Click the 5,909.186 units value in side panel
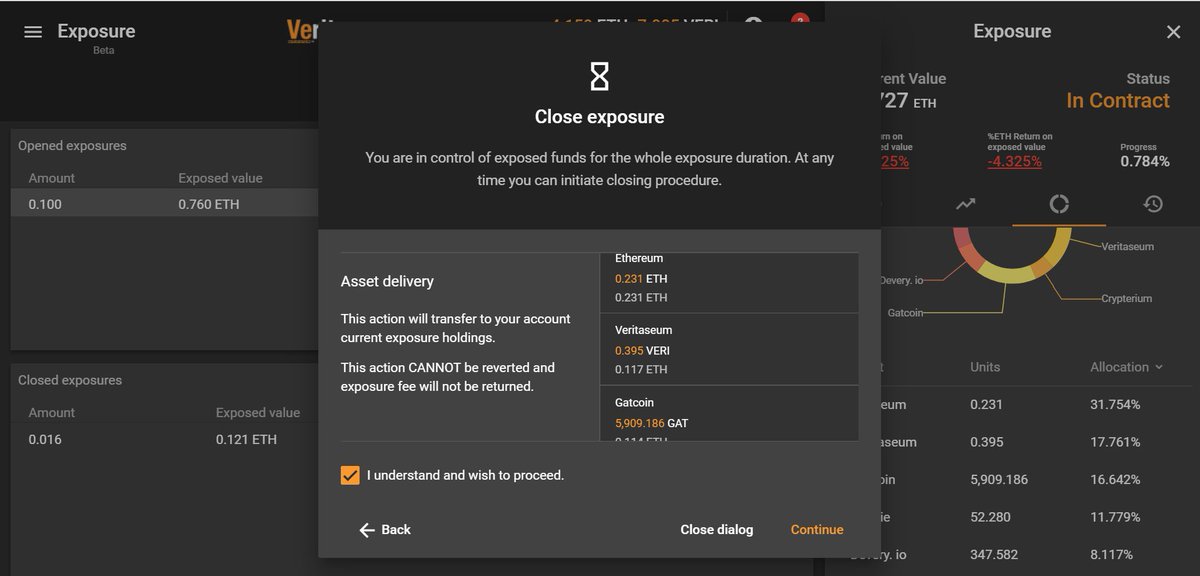Image resolution: width=1200 pixels, height=576 pixels. (x=999, y=480)
